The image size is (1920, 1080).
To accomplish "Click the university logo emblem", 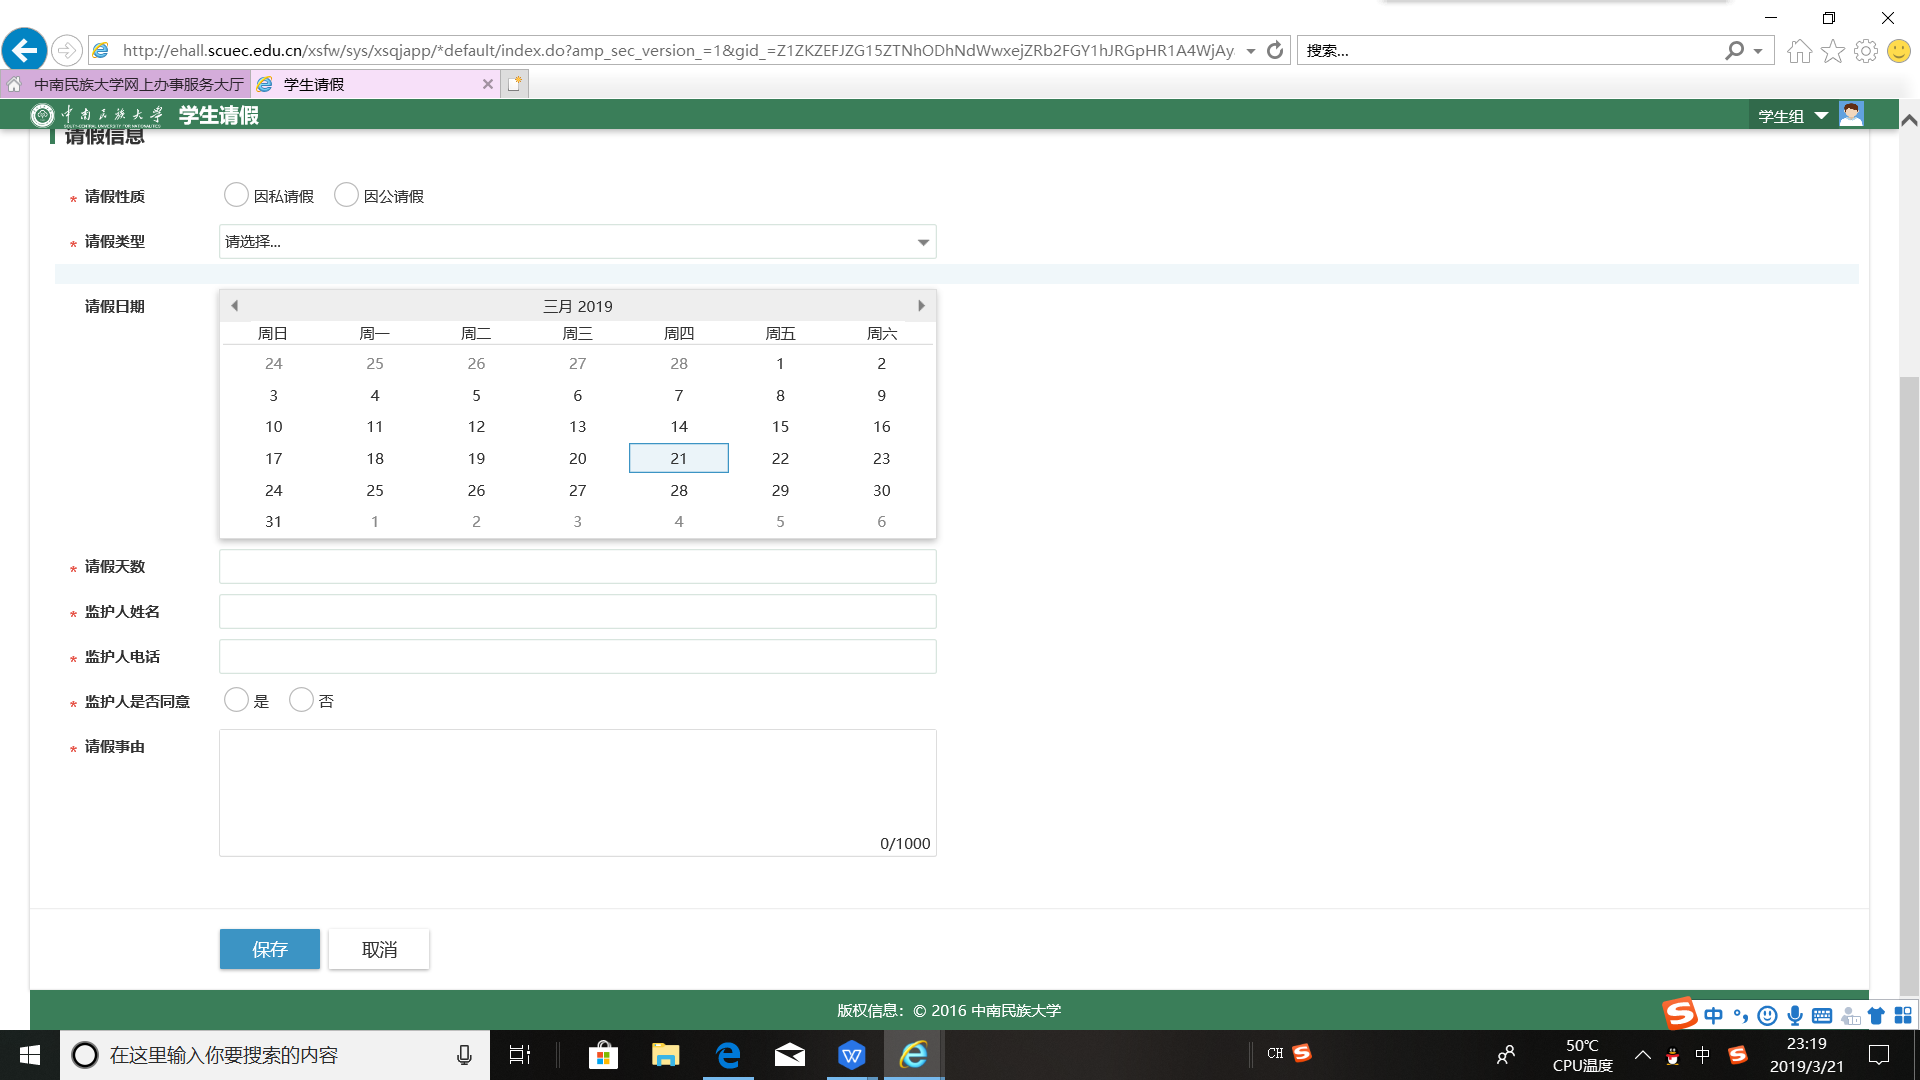I will coord(42,115).
